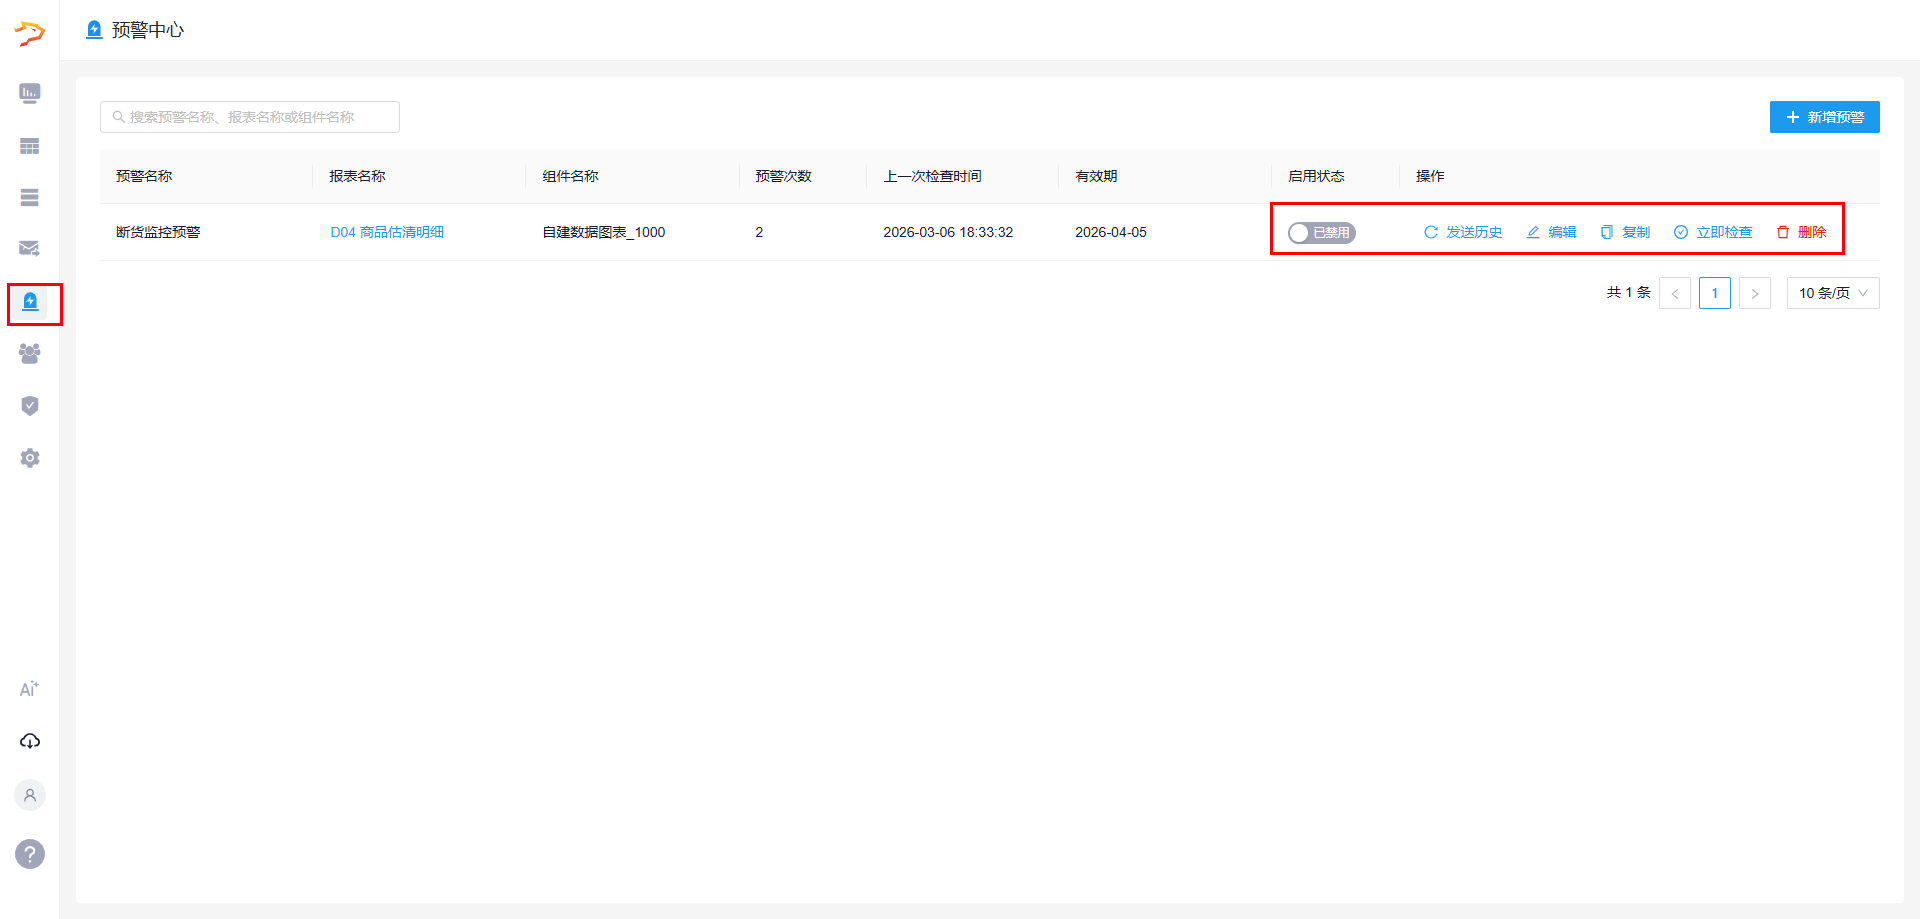Open the help question mark icon

click(30, 854)
